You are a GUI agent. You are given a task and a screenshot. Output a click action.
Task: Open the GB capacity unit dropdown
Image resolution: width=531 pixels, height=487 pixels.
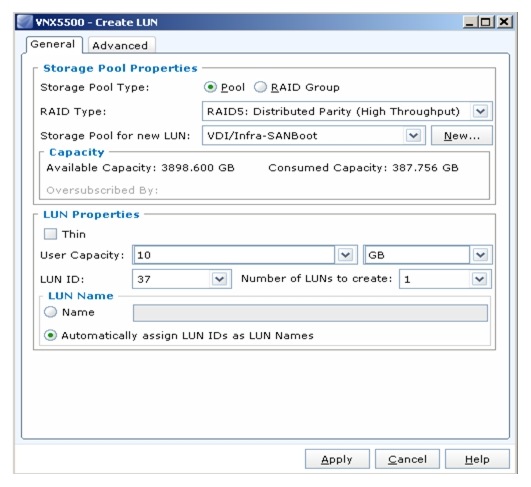click(480, 255)
